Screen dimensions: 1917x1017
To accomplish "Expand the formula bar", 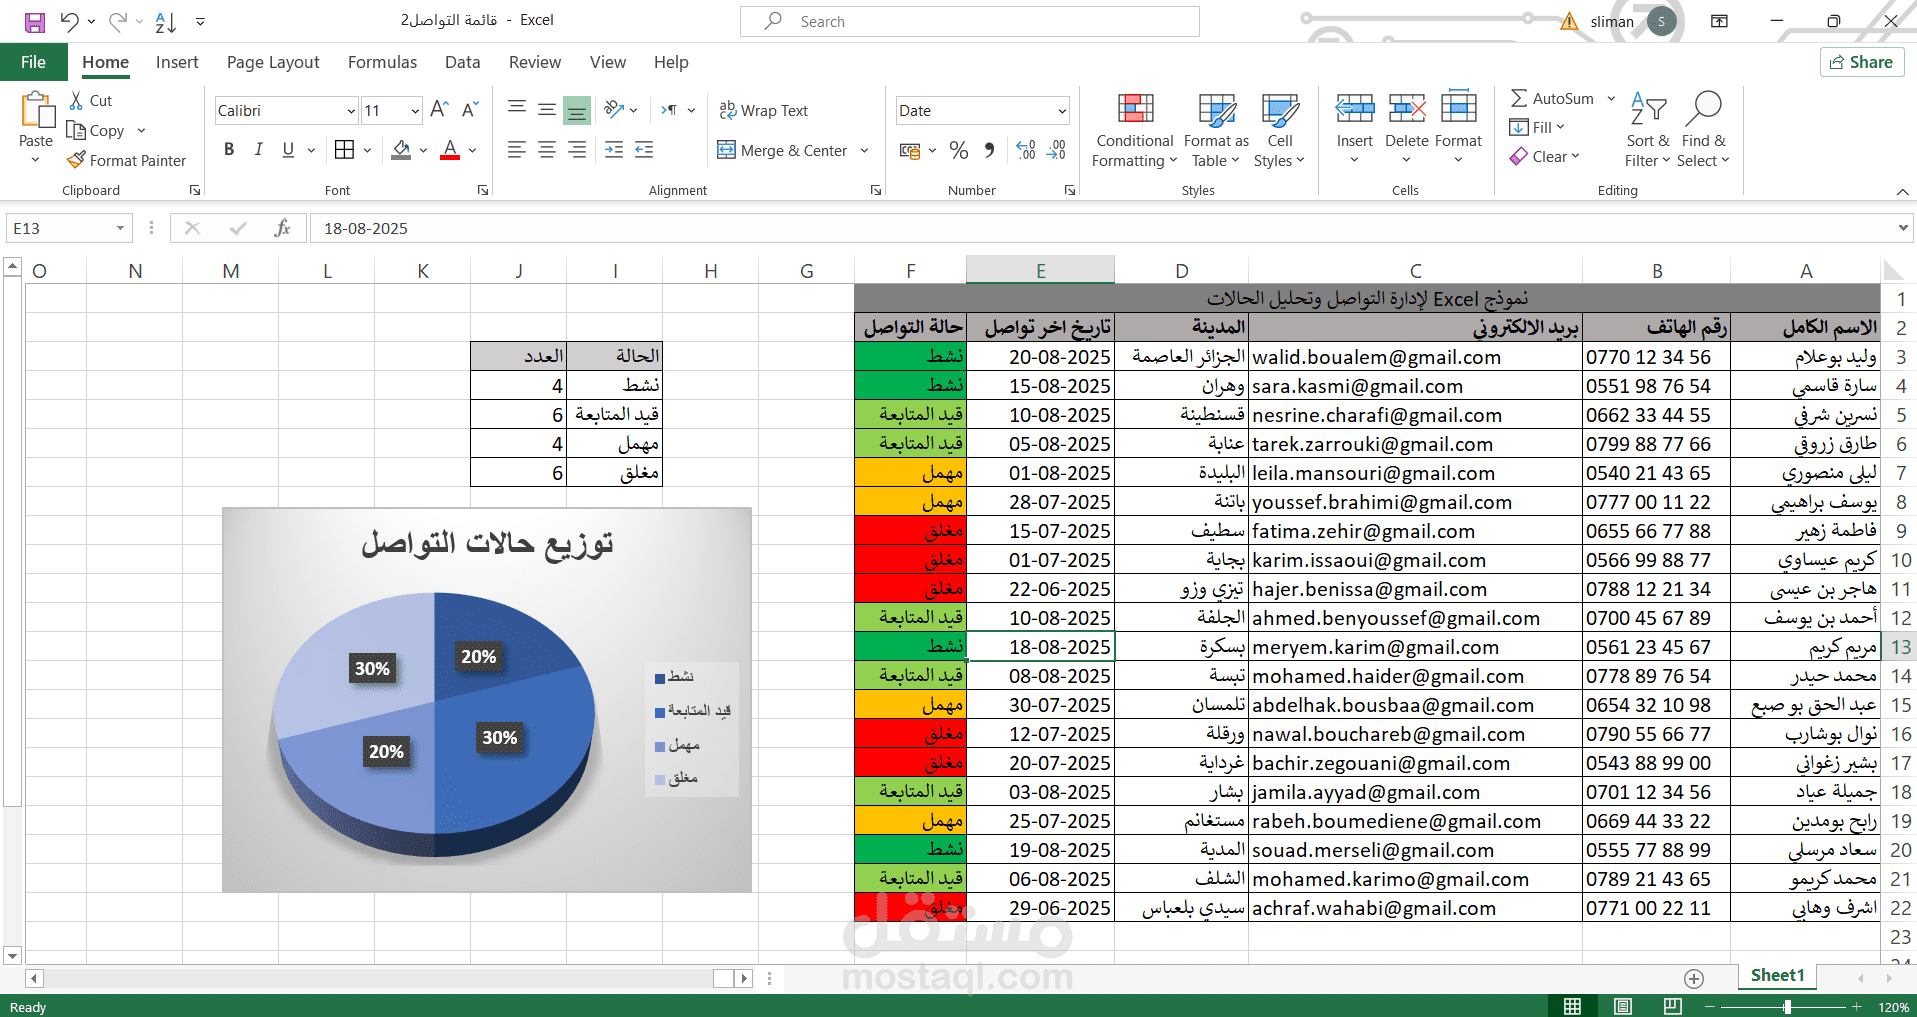I will pos(1903,229).
